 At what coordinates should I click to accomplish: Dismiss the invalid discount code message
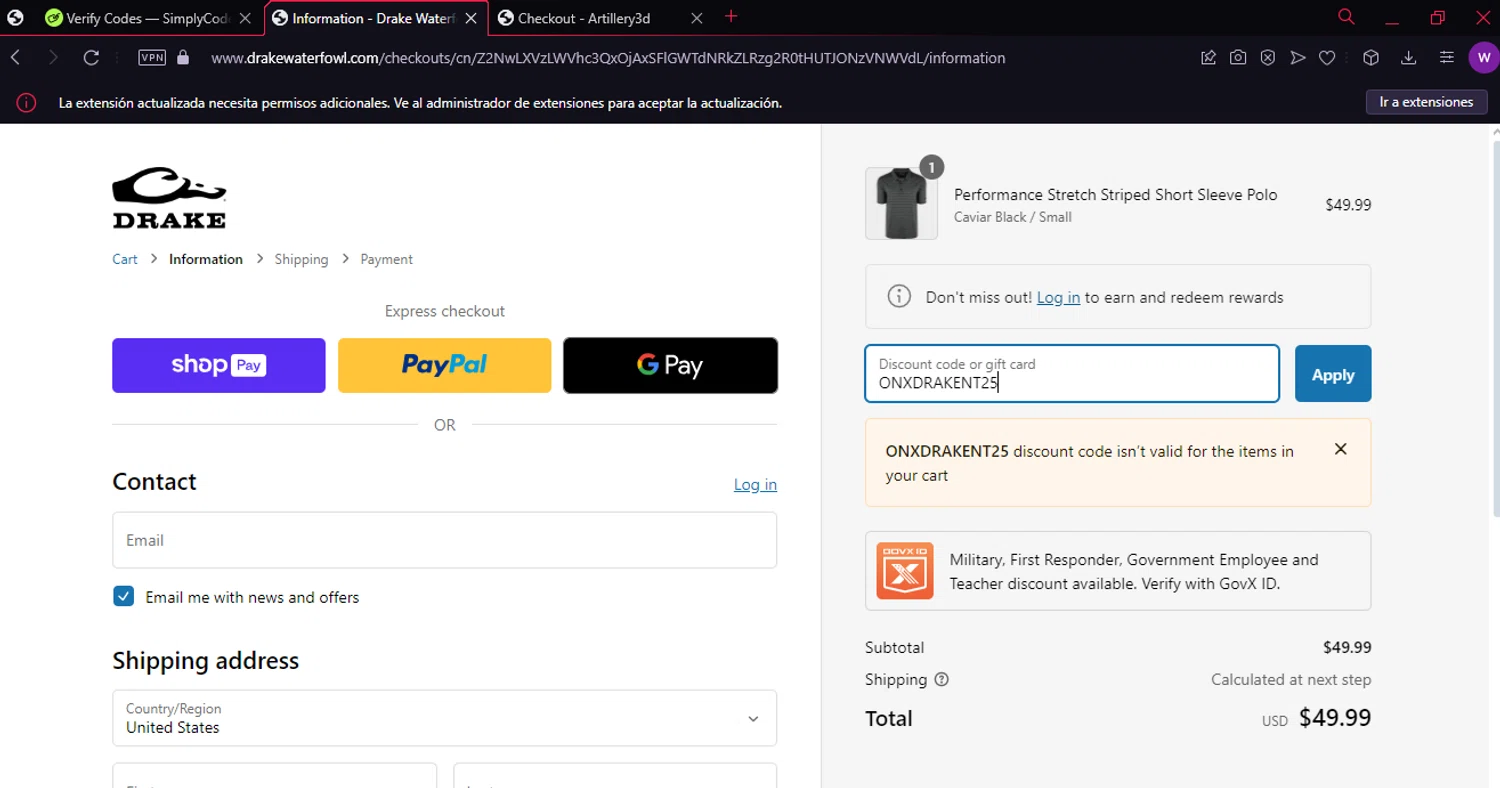(1341, 450)
